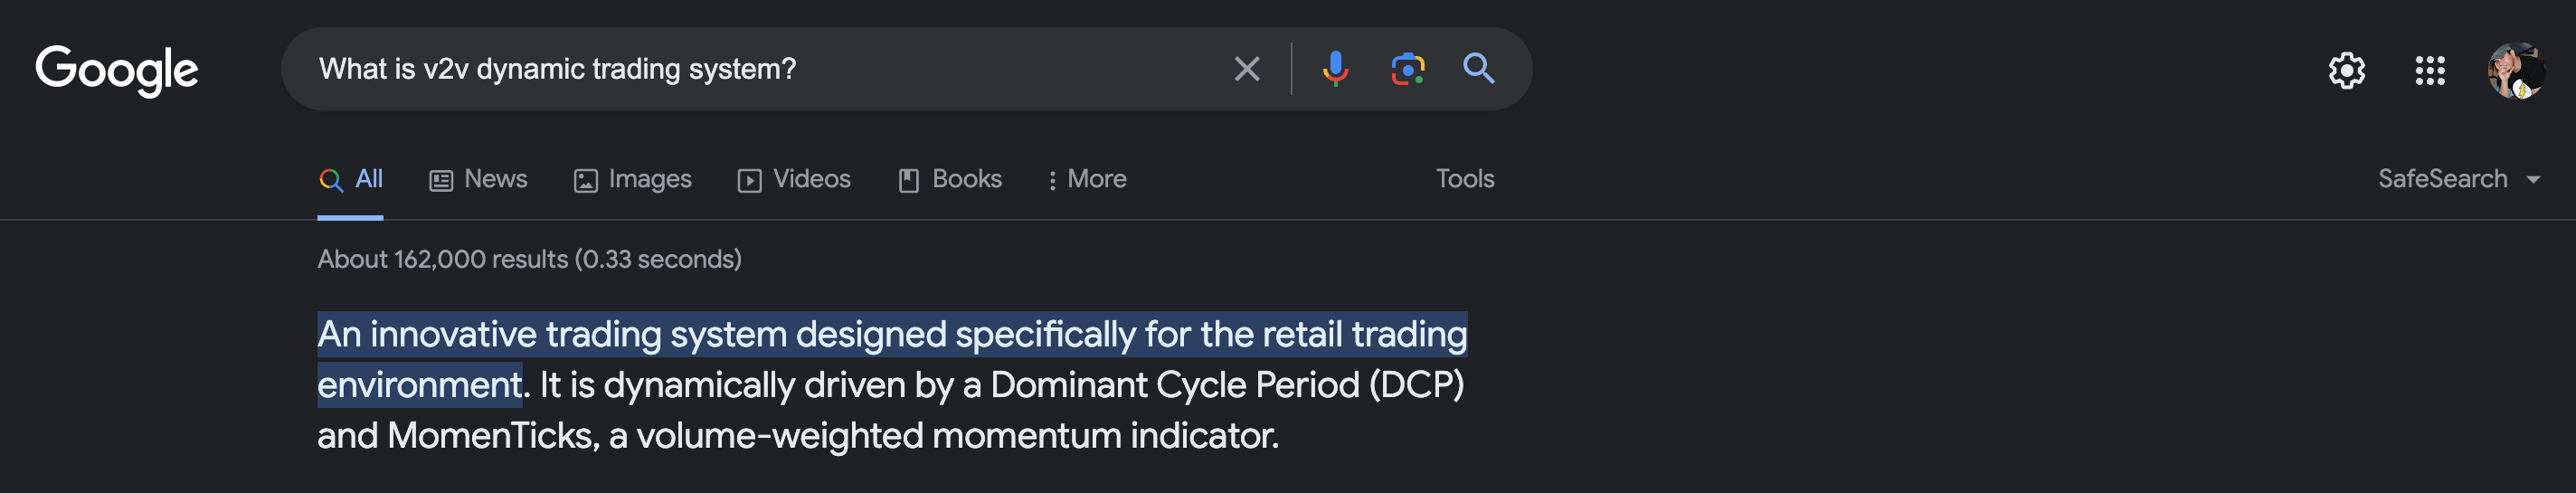The height and width of the screenshot is (493, 2576).
Task: Expand the SafeSearch dropdown
Action: (x=2443, y=179)
